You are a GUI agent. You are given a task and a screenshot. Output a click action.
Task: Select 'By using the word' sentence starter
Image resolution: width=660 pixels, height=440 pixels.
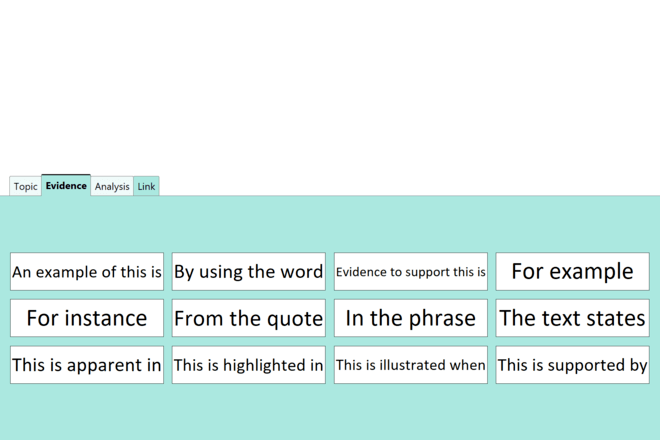pos(249,272)
